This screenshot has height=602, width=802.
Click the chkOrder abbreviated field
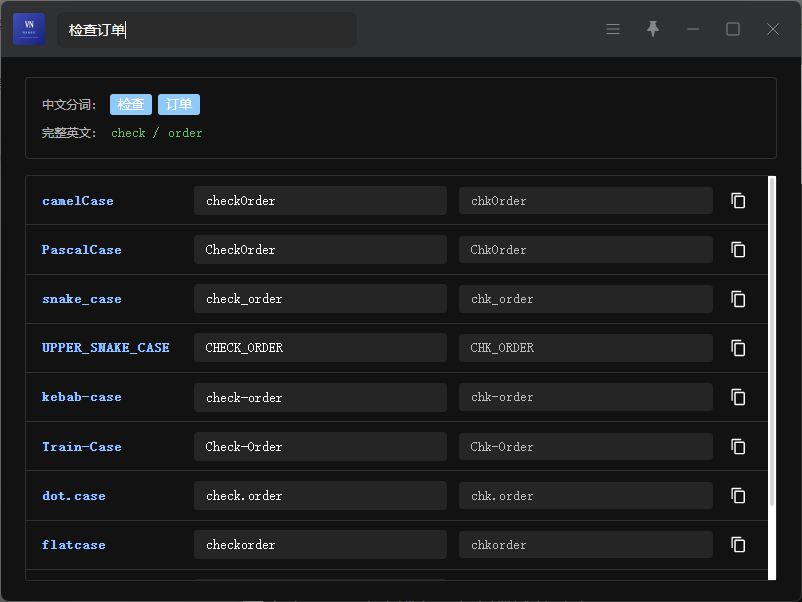586,200
